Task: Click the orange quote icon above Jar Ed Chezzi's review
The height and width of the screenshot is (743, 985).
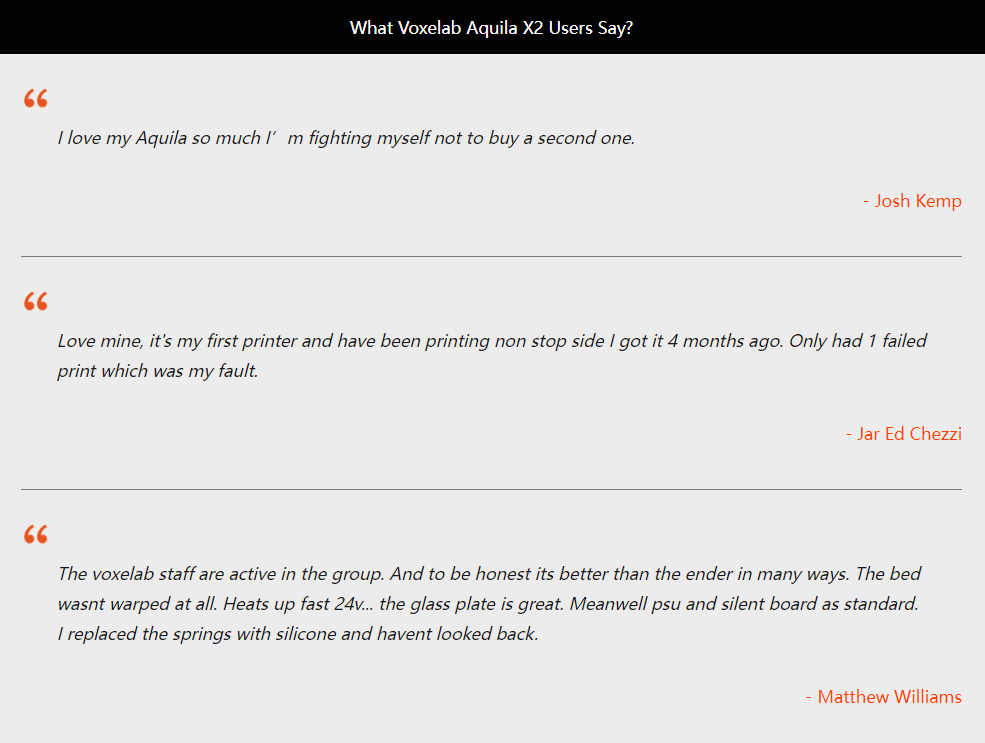Action: tap(36, 301)
